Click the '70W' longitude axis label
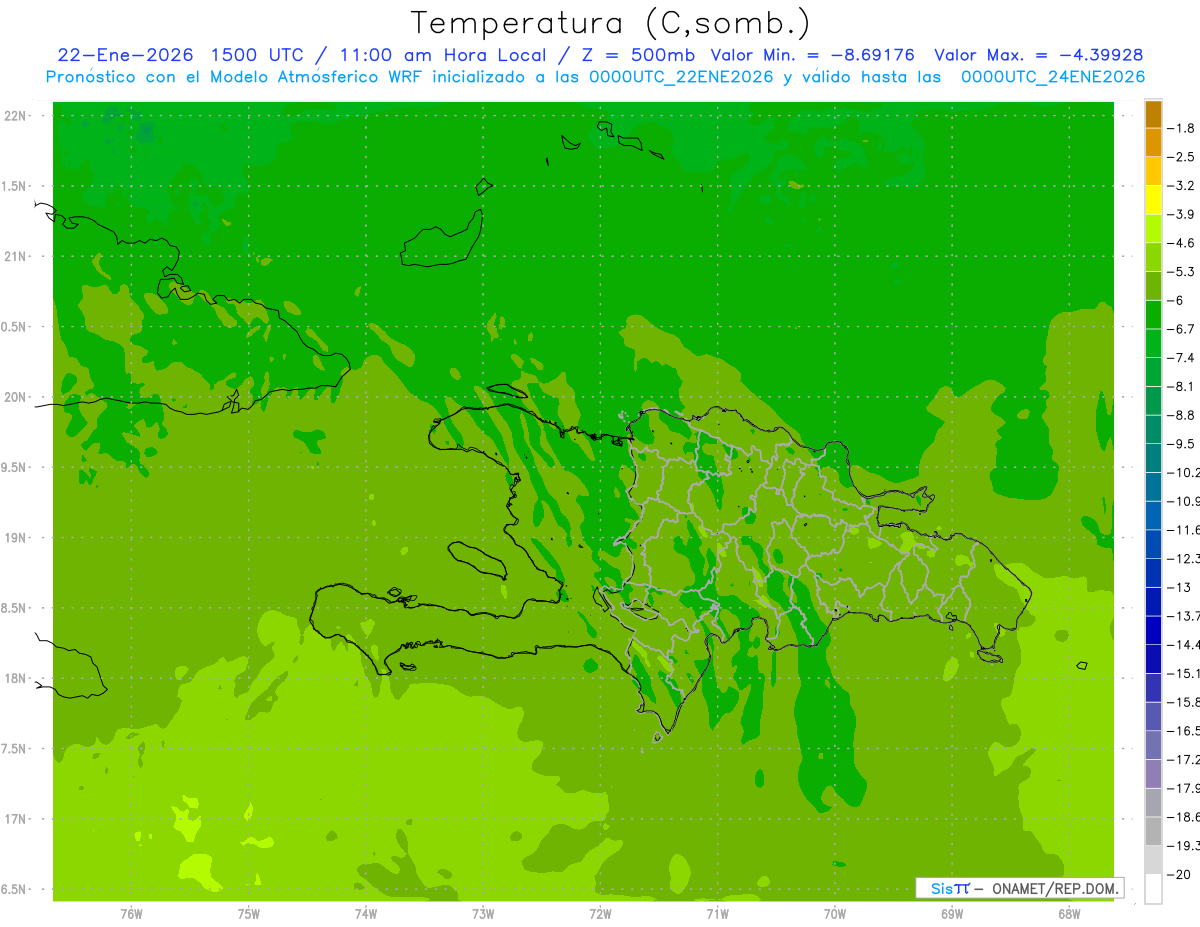The image size is (1200, 927). click(x=835, y=914)
